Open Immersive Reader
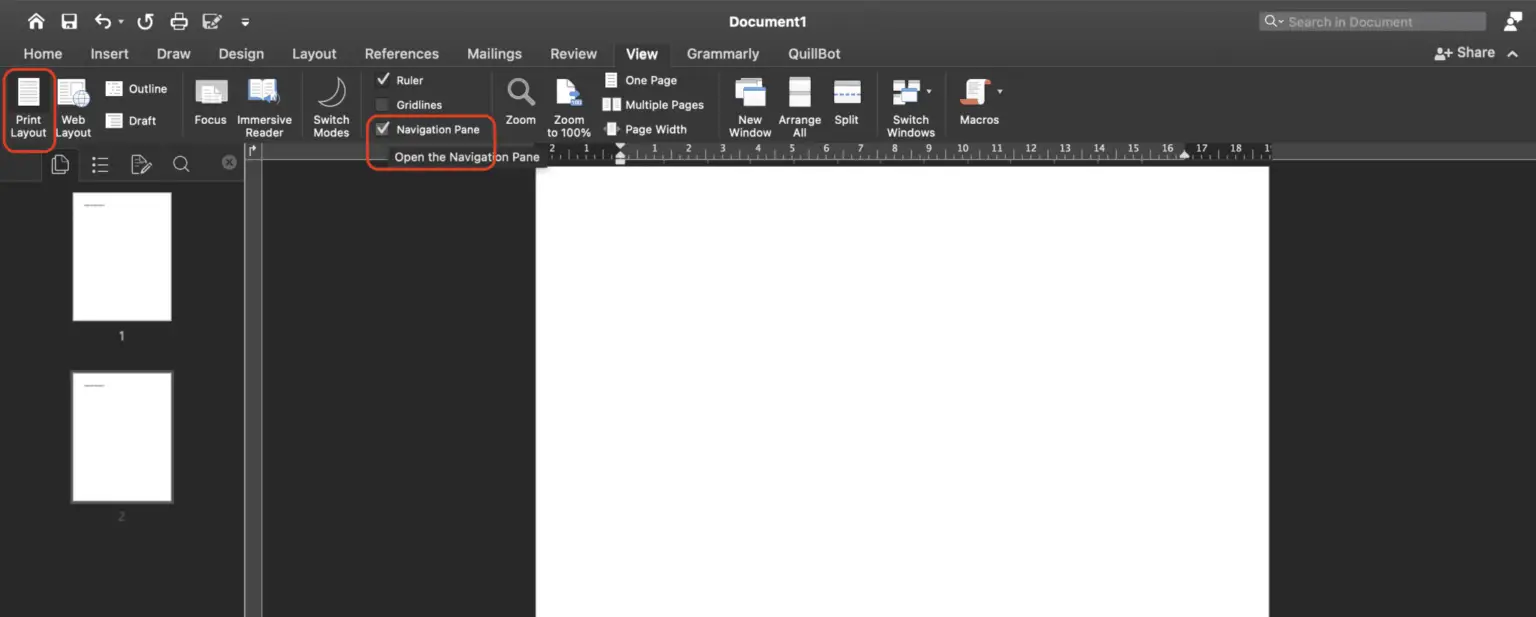 coord(264,108)
